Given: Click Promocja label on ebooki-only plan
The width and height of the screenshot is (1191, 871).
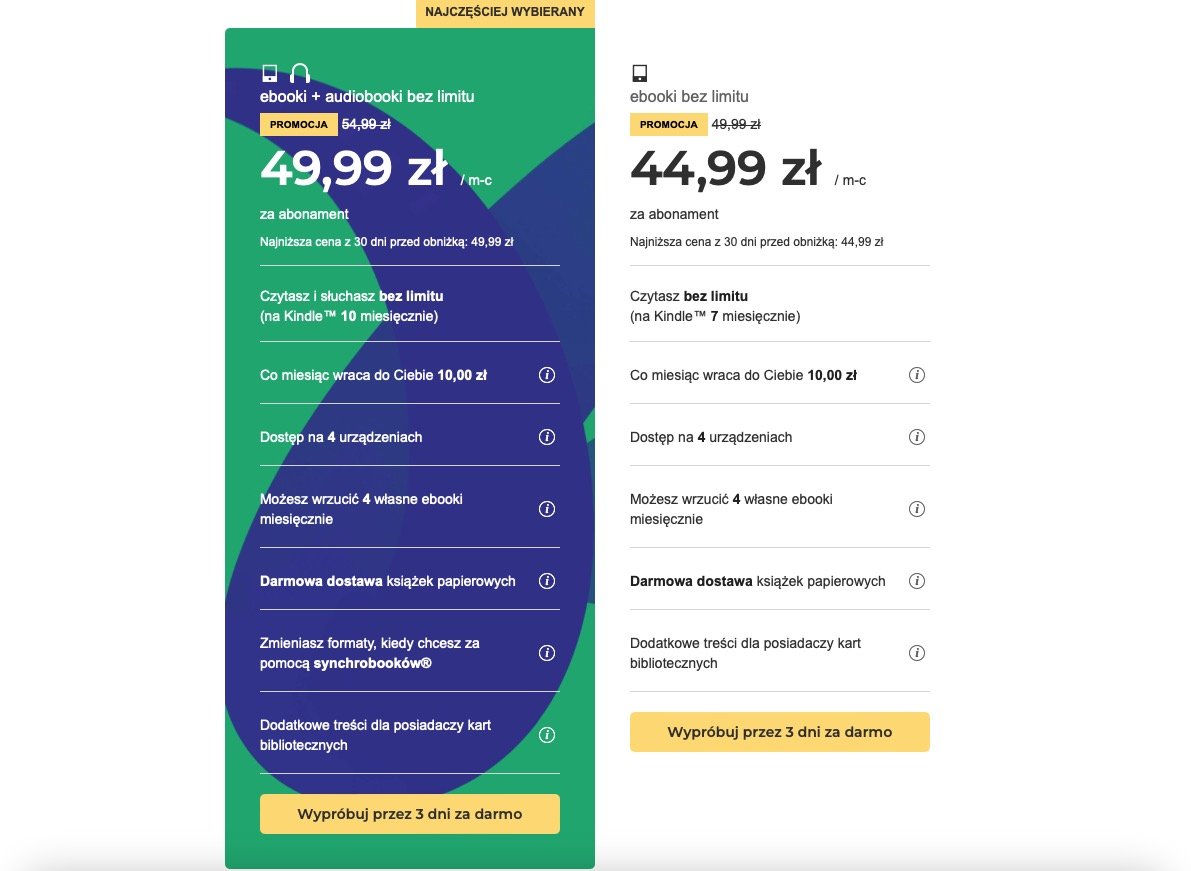Looking at the screenshot, I should click(668, 125).
